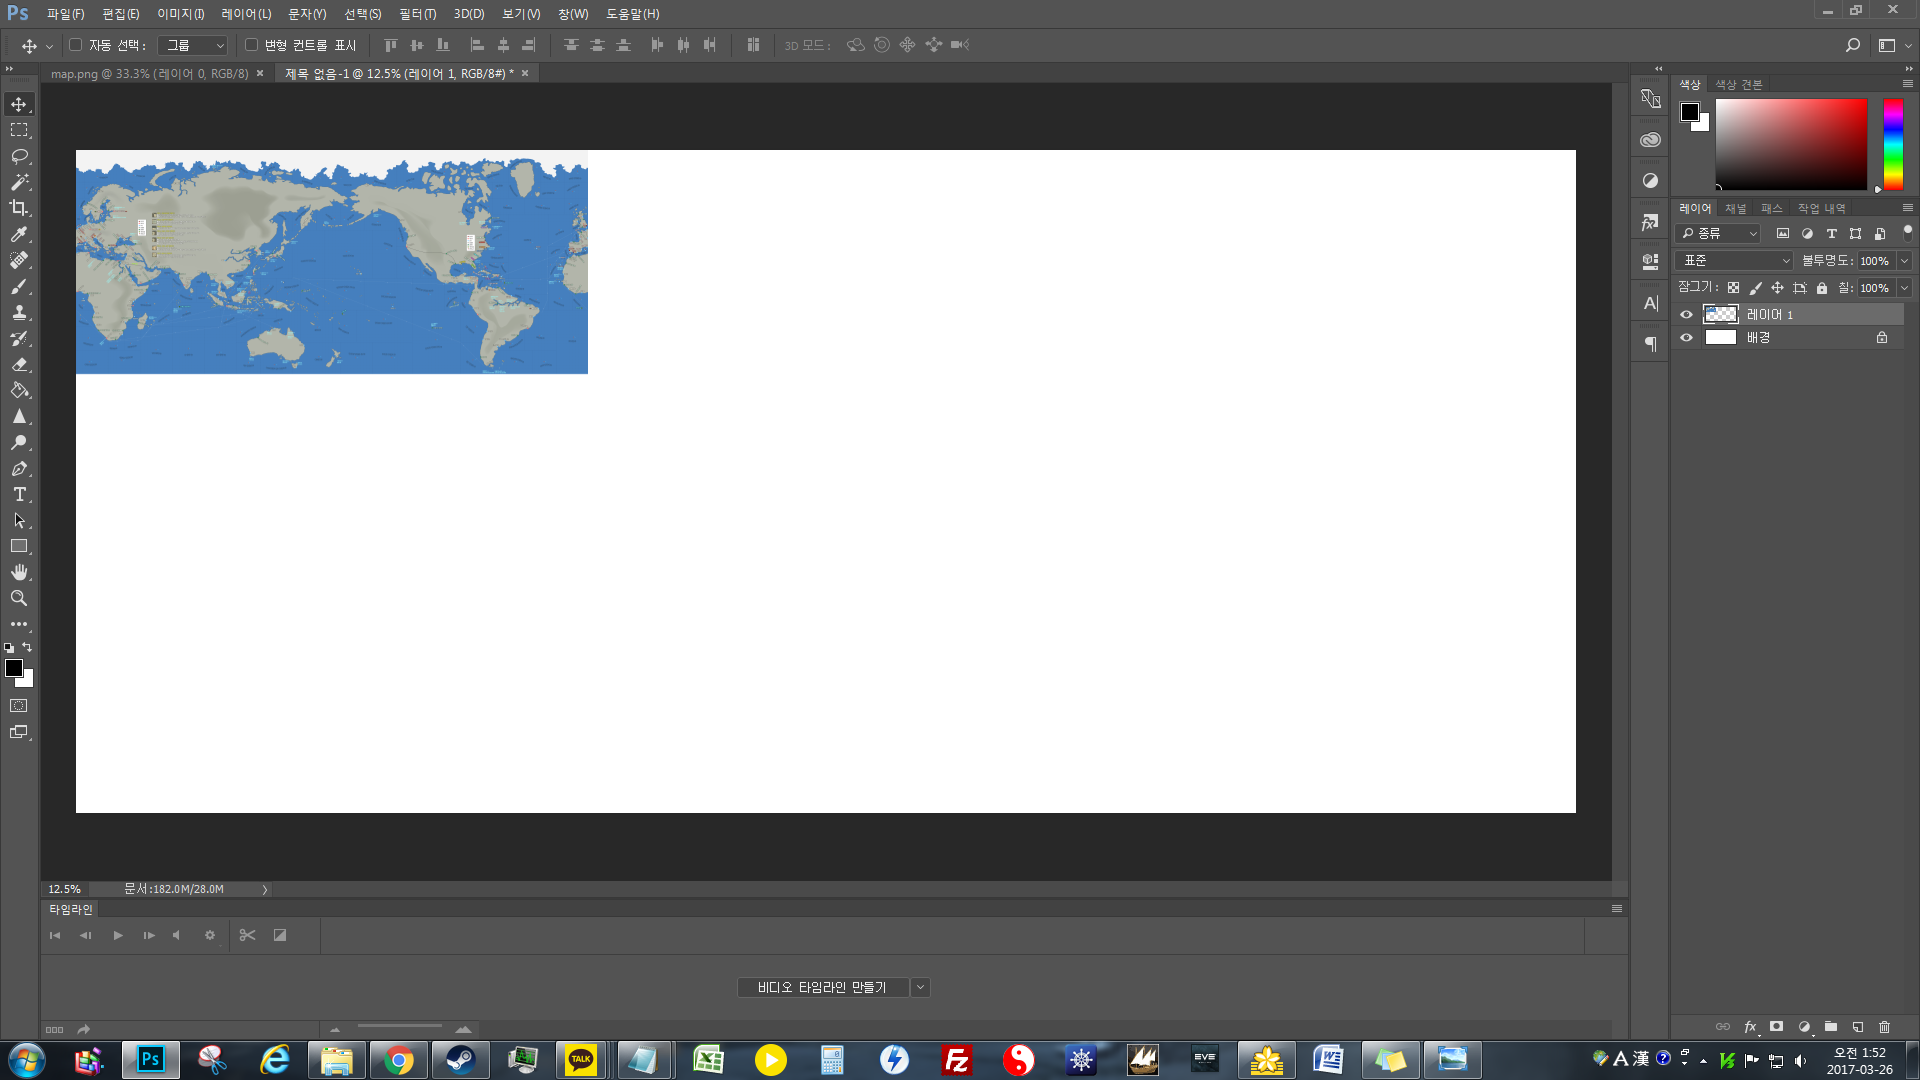Click the delete layer trash icon
Viewport: 1920px width, 1080px height.
tap(1885, 1027)
